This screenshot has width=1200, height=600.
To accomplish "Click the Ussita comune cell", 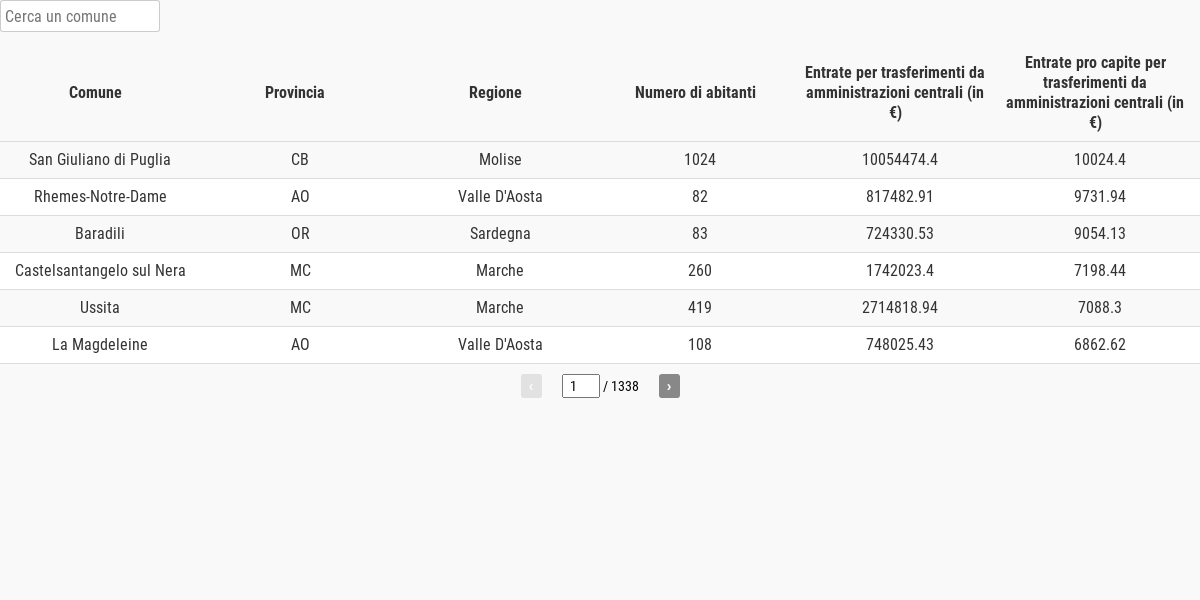I will tap(100, 308).
